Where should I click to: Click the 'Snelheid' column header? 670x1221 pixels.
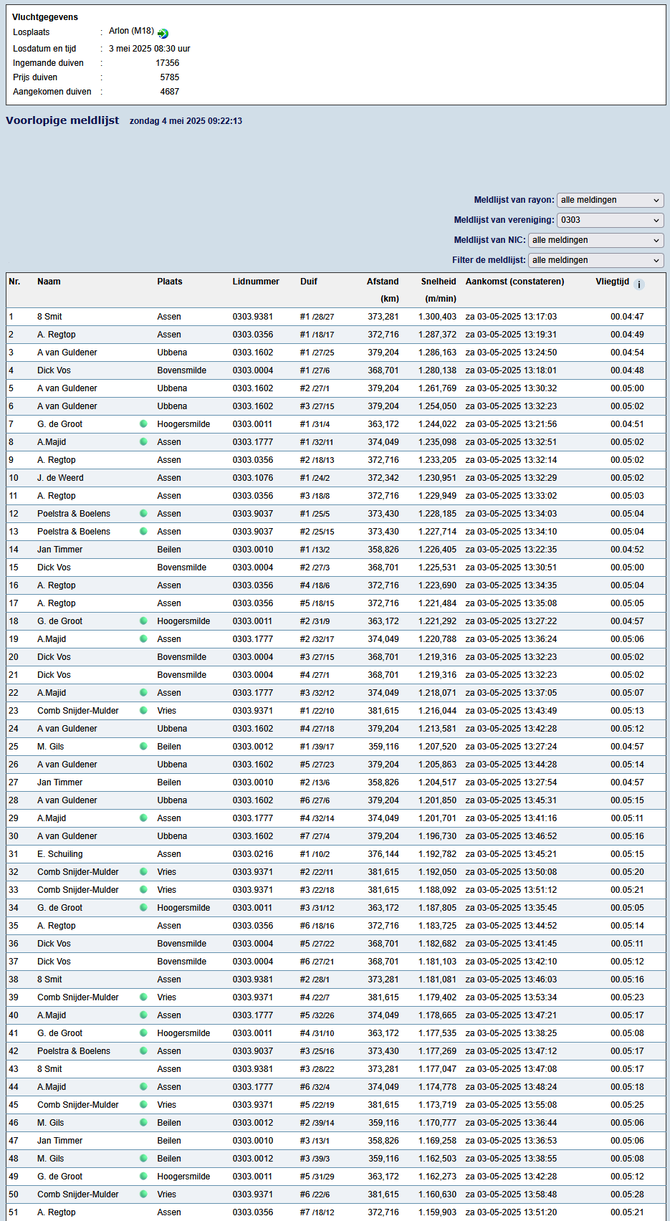(438, 282)
